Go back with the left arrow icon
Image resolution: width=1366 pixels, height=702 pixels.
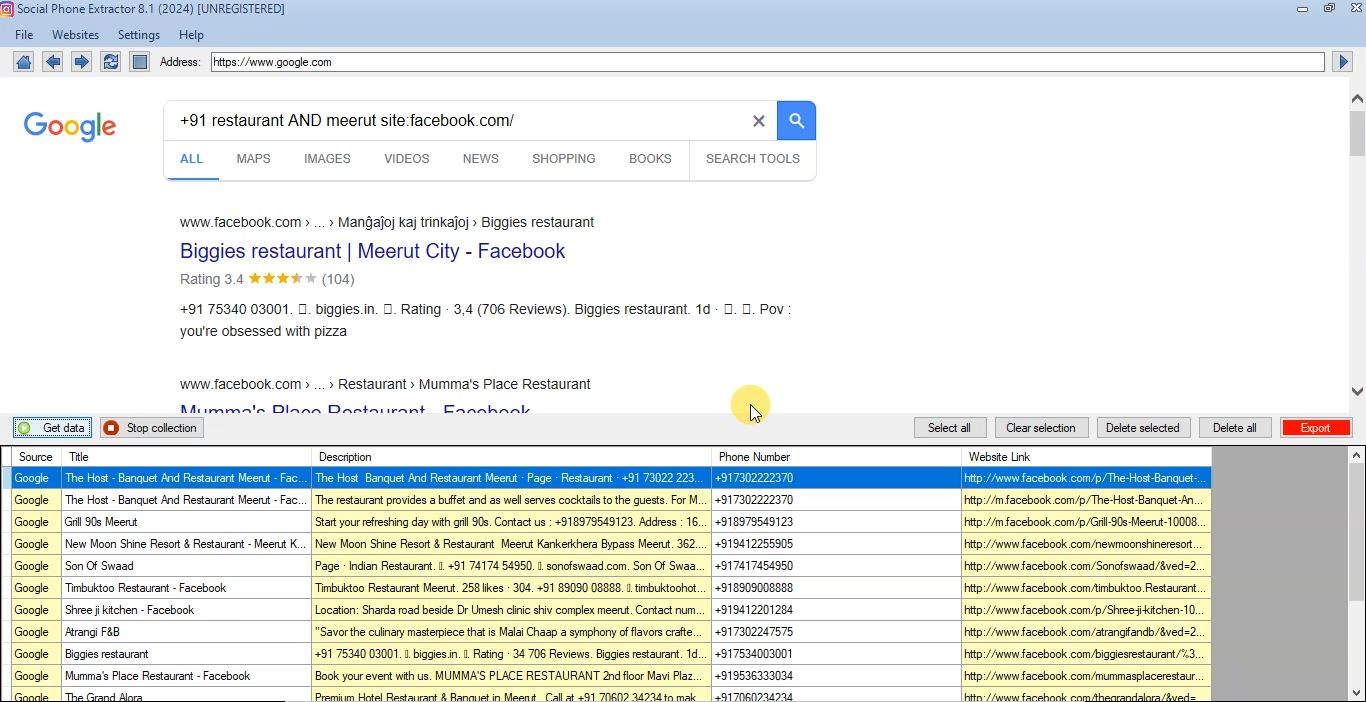pyautogui.click(x=53, y=62)
